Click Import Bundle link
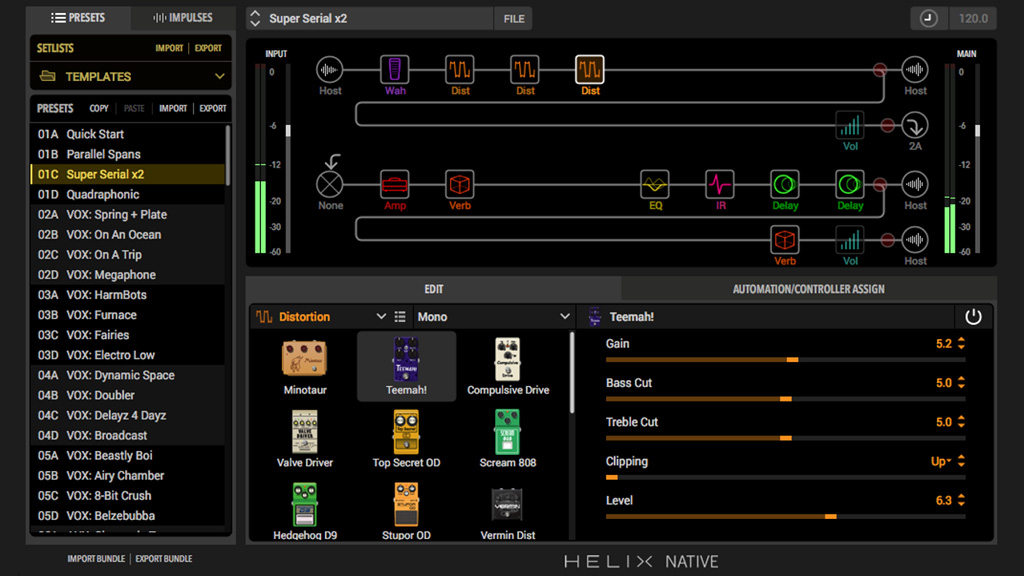The height and width of the screenshot is (576, 1024). point(98,559)
